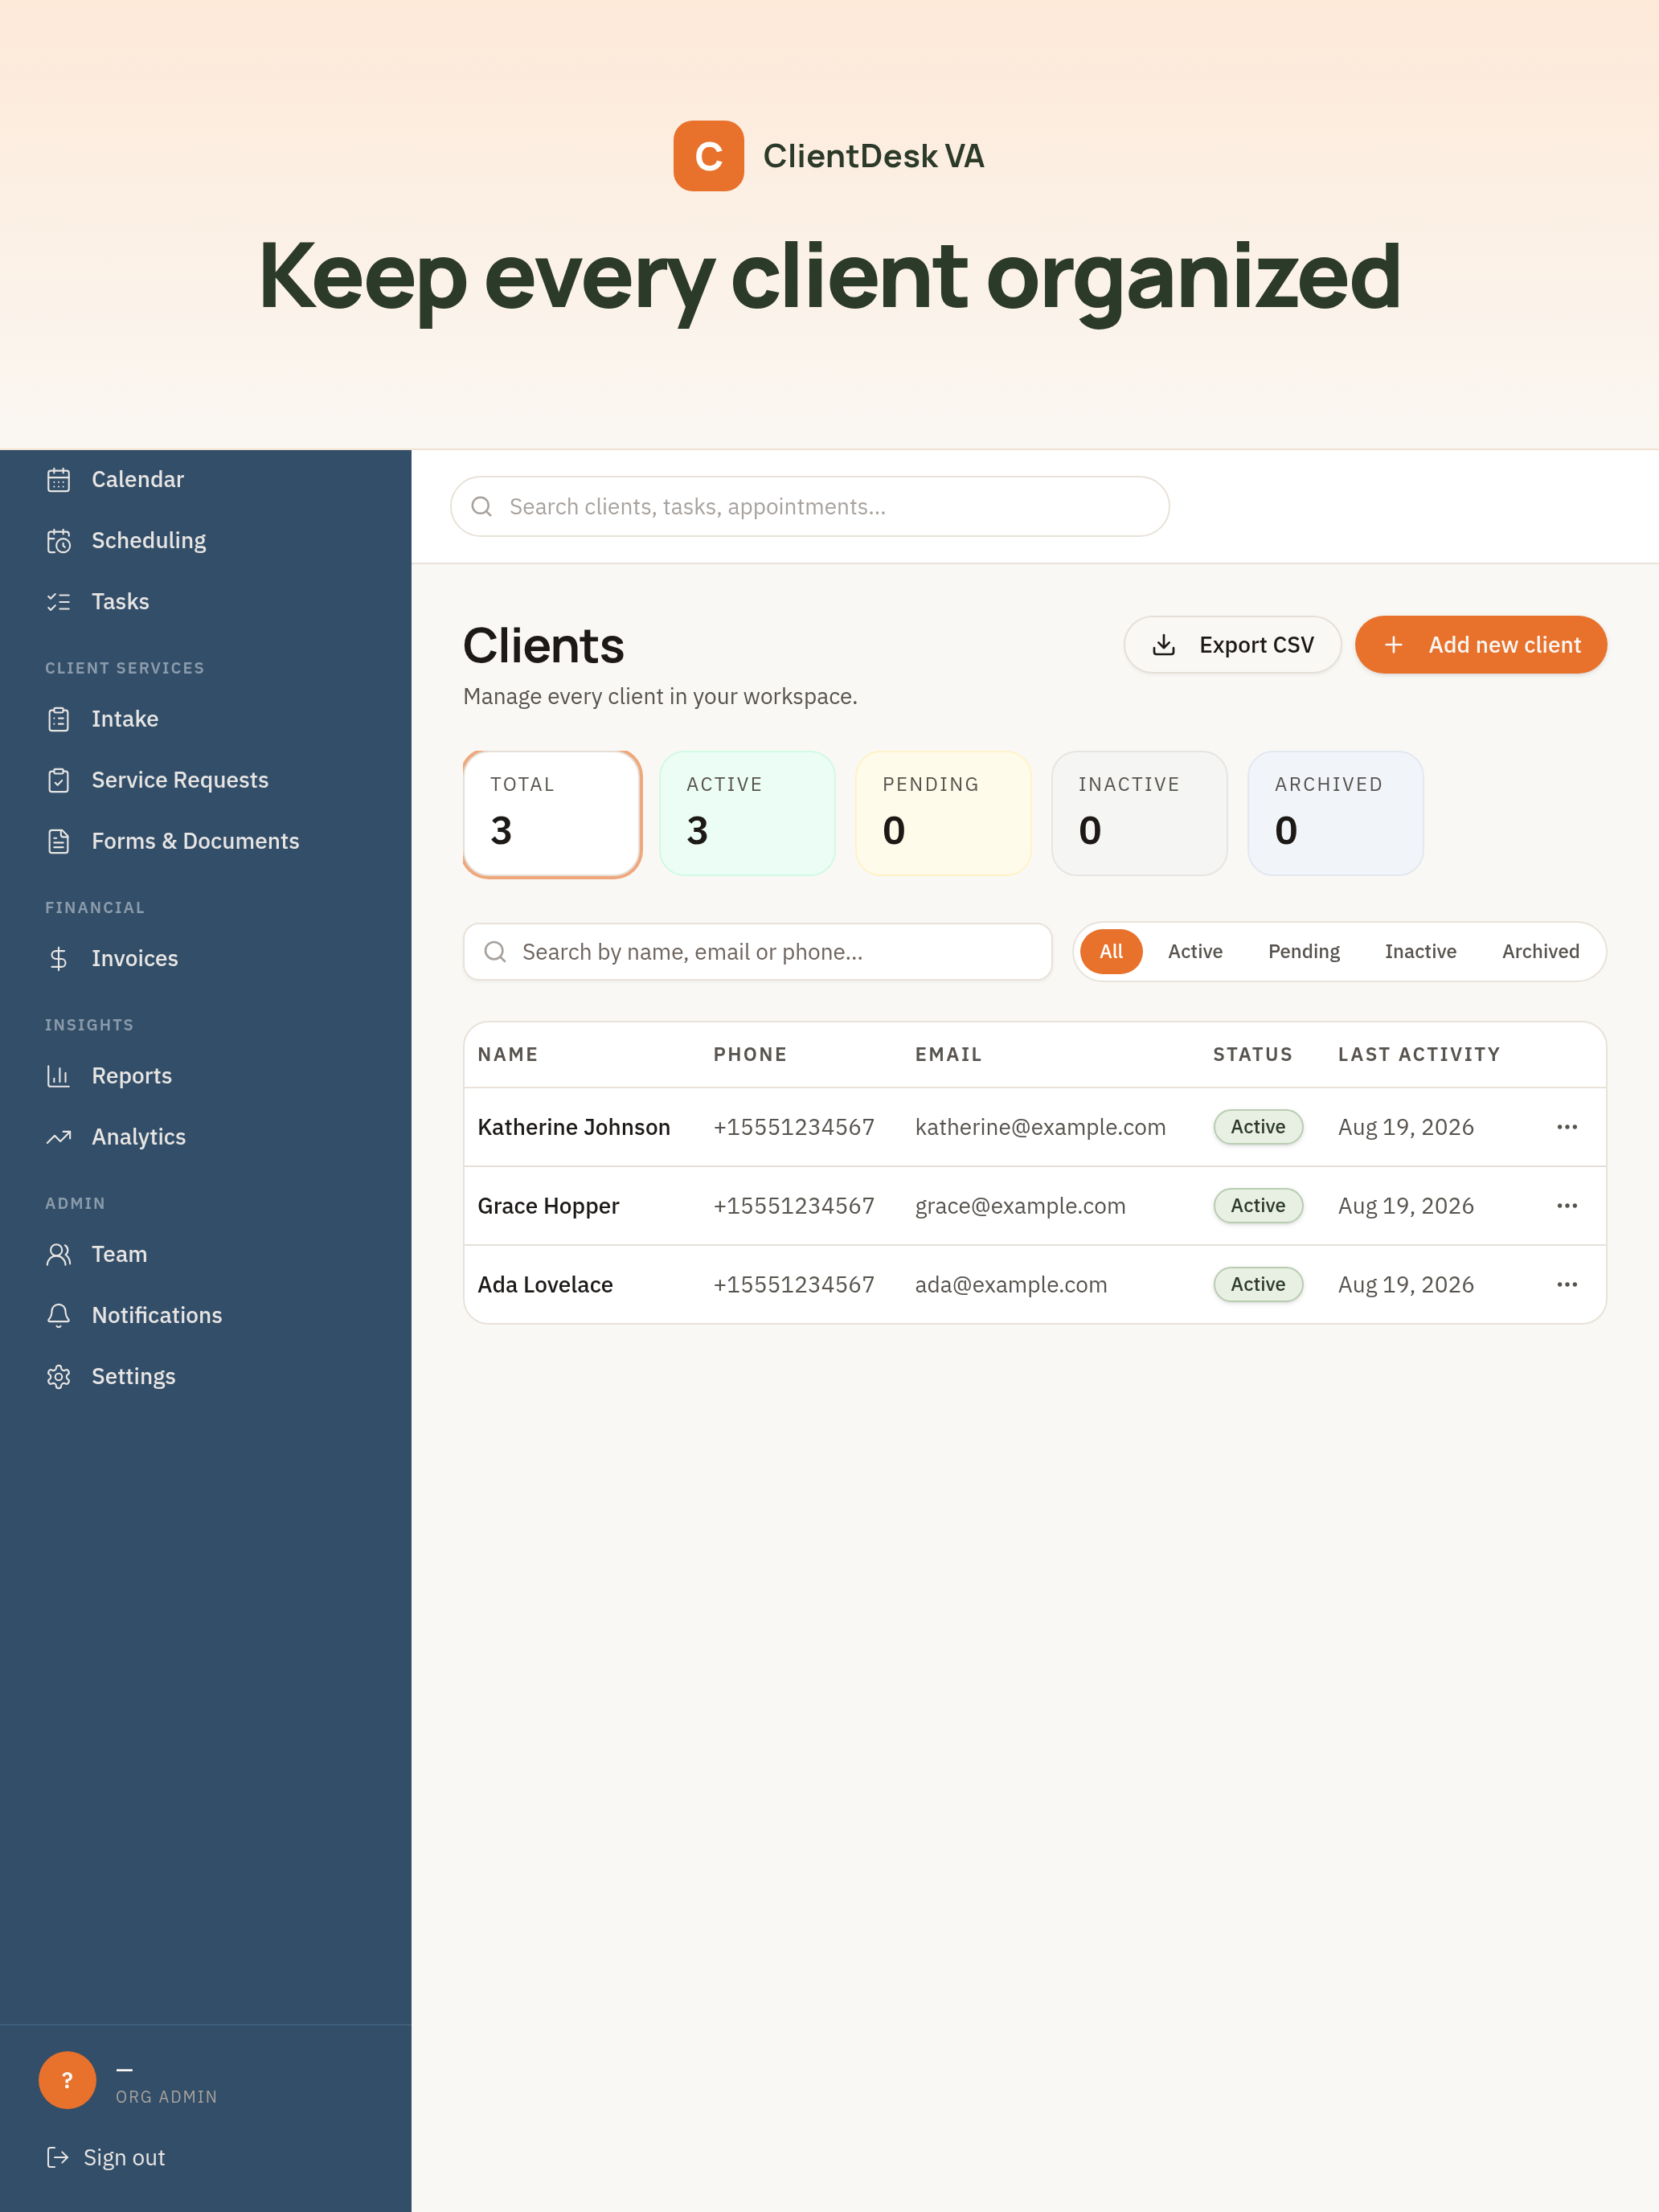Click the plus icon on Add new client
Image resolution: width=1659 pixels, height=2212 pixels.
[1393, 645]
